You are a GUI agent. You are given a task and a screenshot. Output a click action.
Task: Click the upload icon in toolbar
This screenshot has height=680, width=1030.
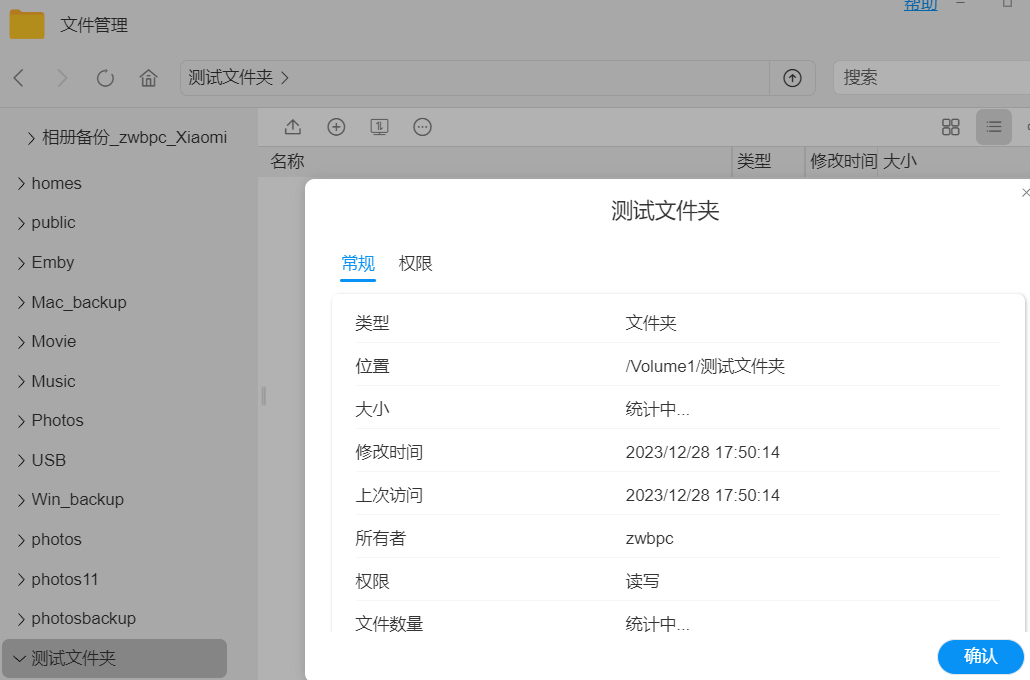293,127
